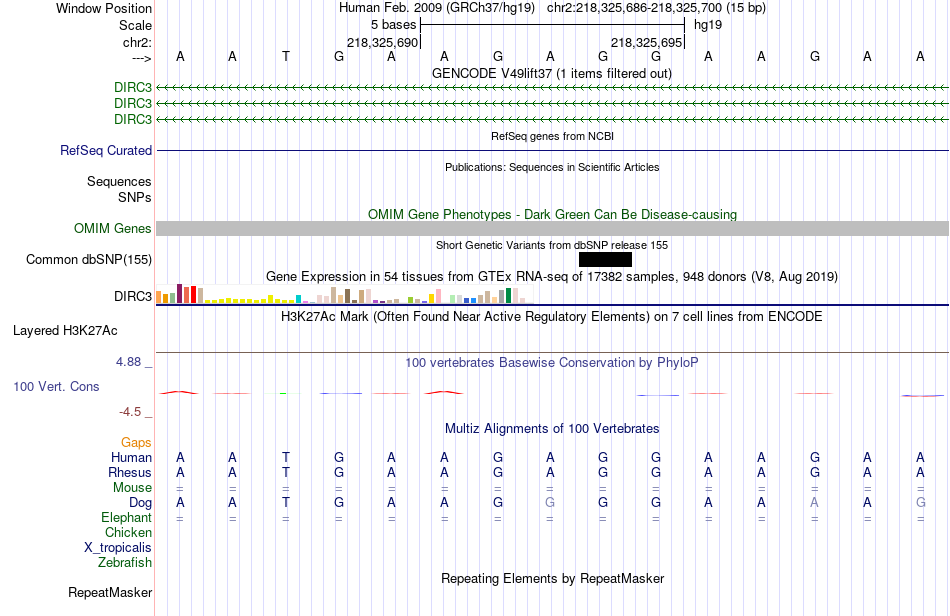This screenshot has width=950, height=616.
Task: Open the GTEx Gene Expression in 54 tissues title
Action: [552, 277]
